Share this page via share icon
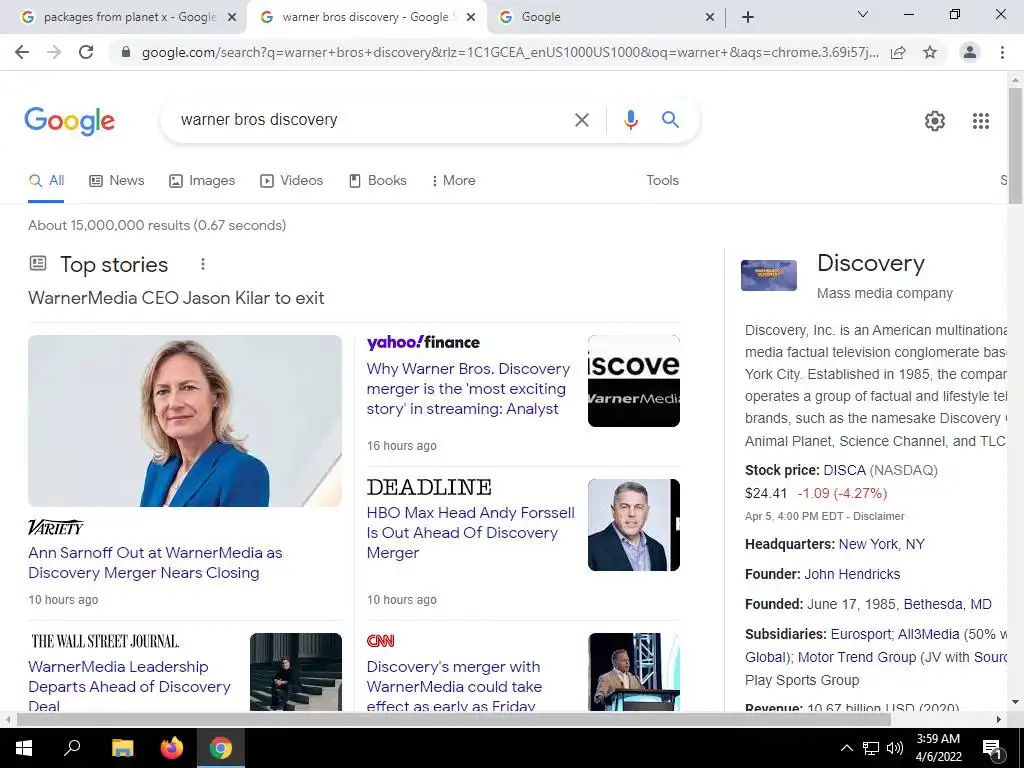 (x=898, y=52)
